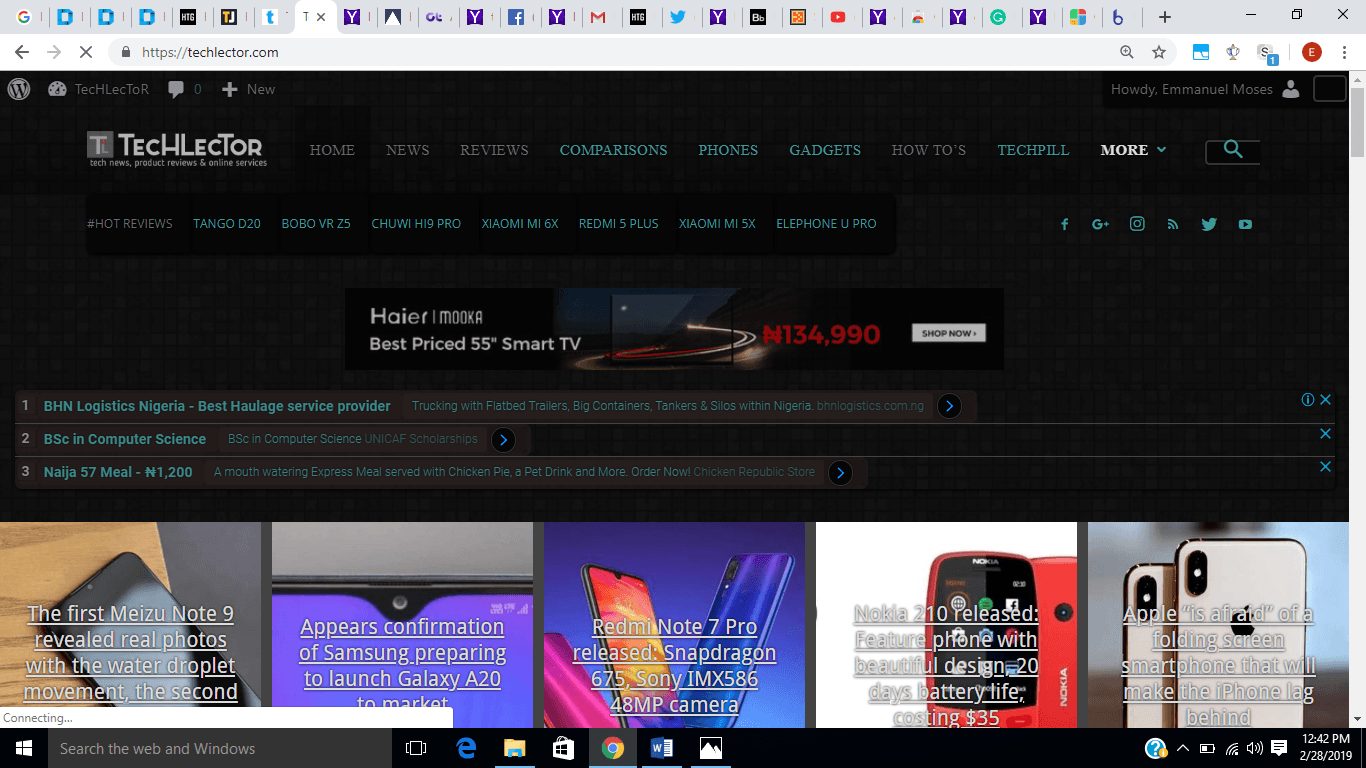Viewport: 1366px width, 768px height.
Task: Click the zoom magnifier icon in address bar
Action: click(1127, 52)
